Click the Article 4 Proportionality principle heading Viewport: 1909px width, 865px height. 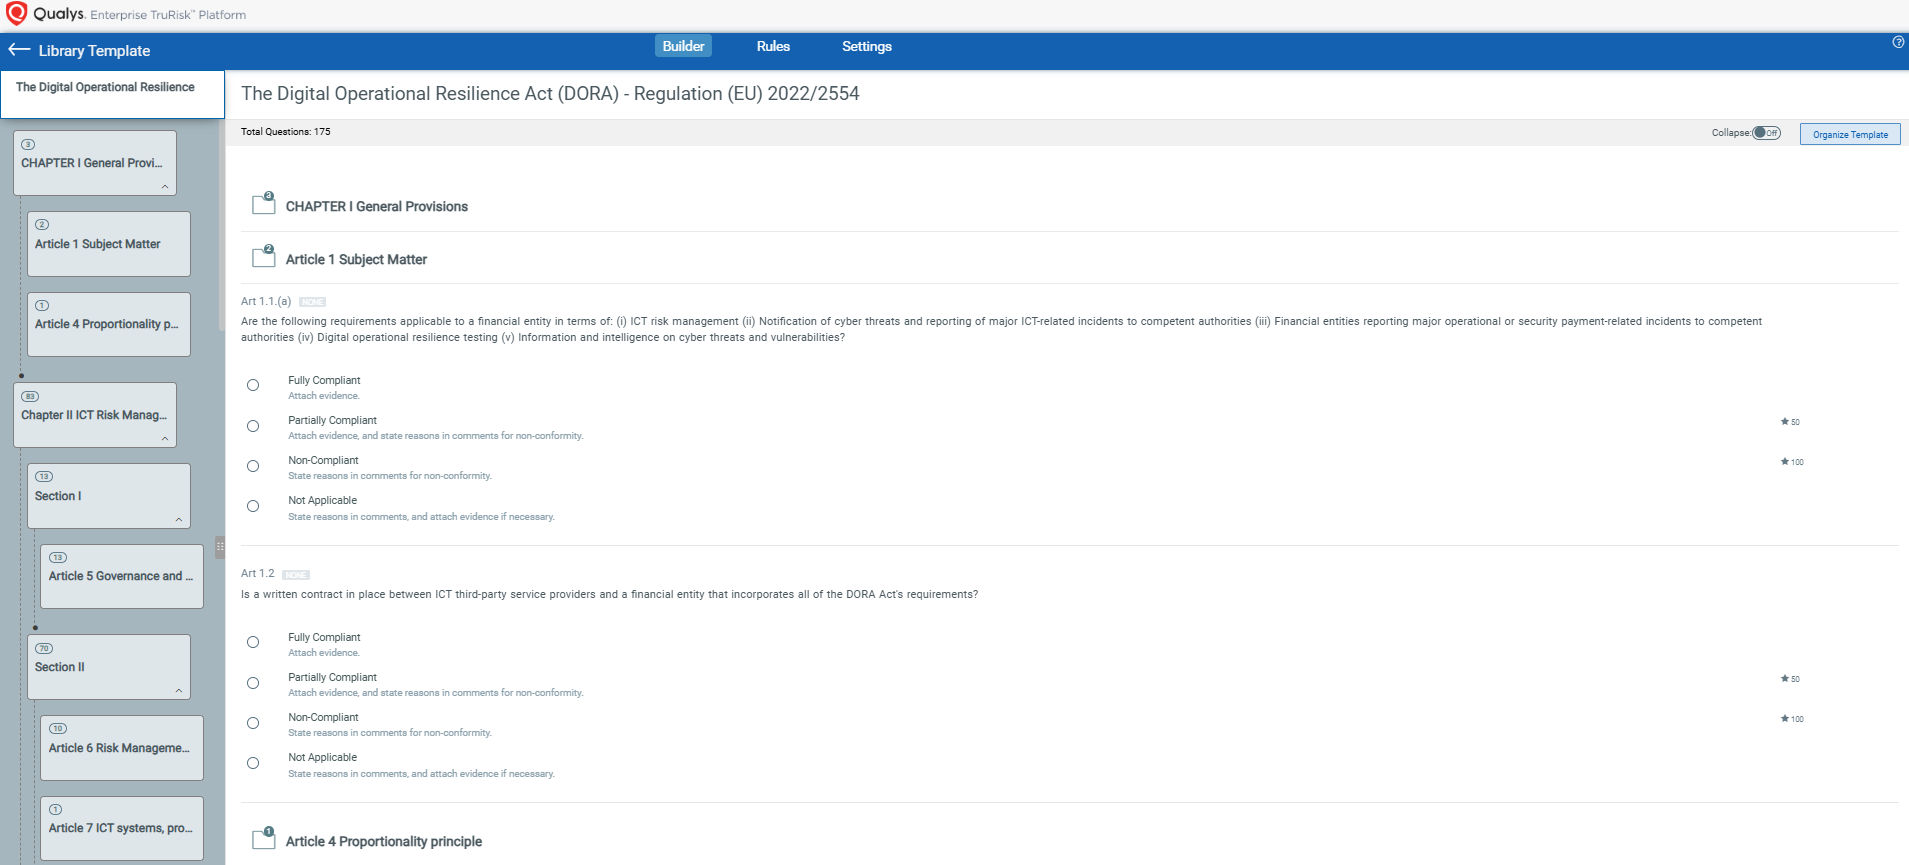pyautogui.click(x=384, y=841)
